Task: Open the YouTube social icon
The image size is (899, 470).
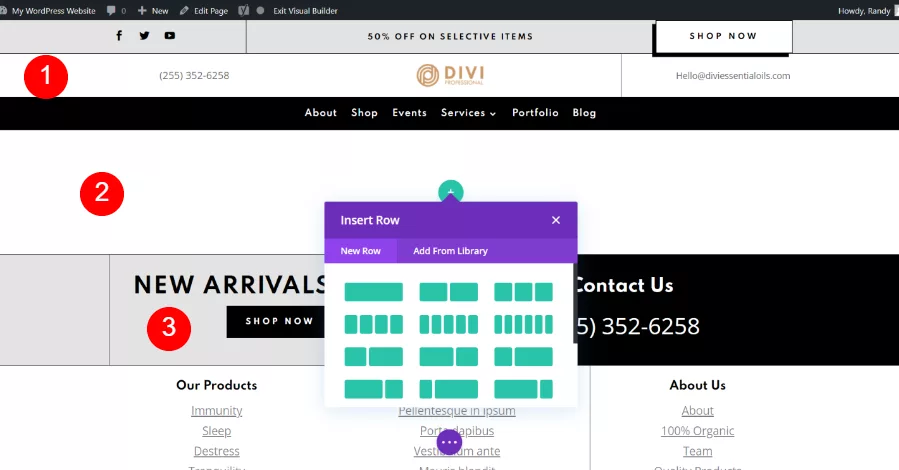Action: (170, 36)
